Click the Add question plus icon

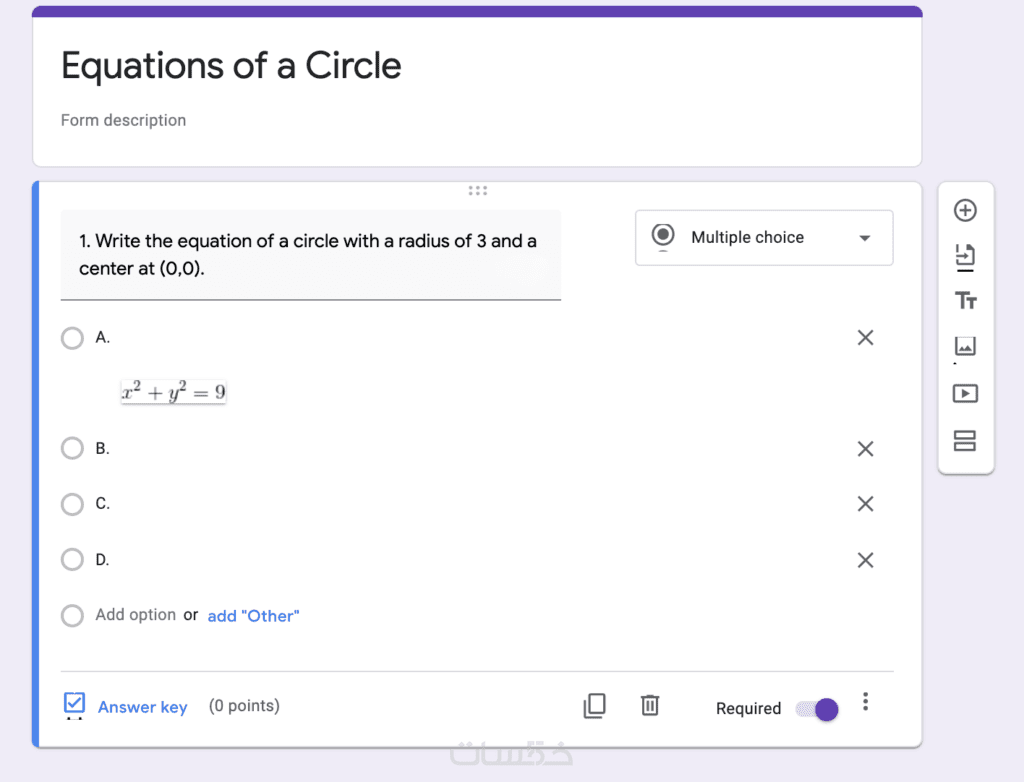[x=965, y=210]
